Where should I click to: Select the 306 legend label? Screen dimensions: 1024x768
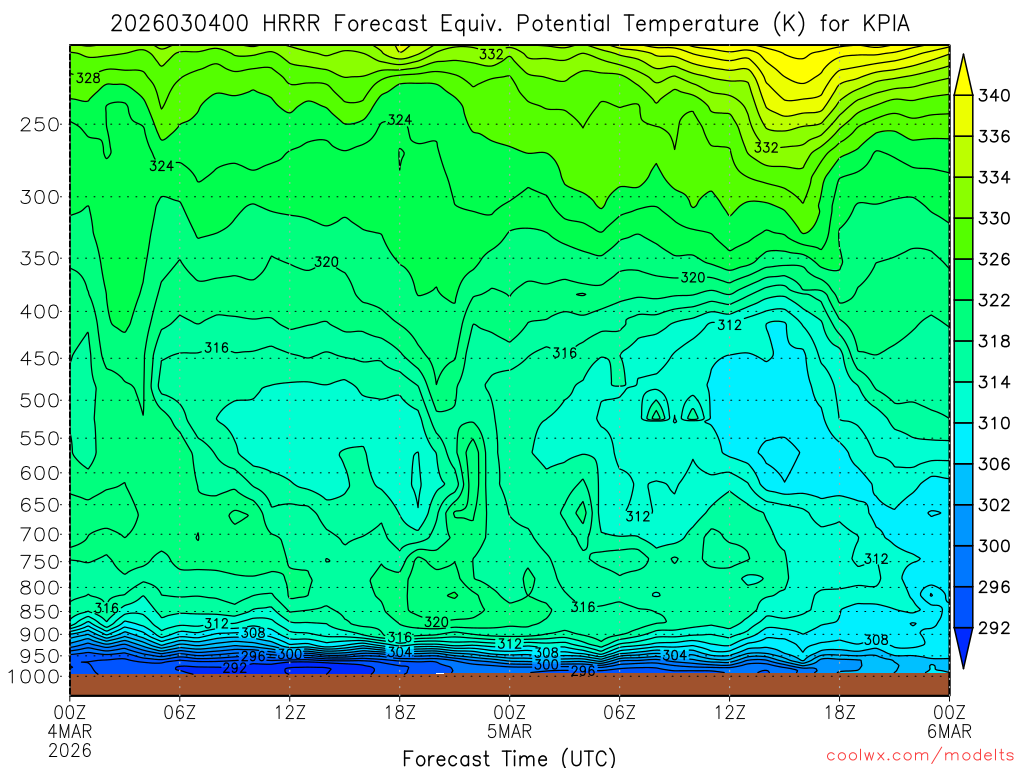[x=993, y=464]
